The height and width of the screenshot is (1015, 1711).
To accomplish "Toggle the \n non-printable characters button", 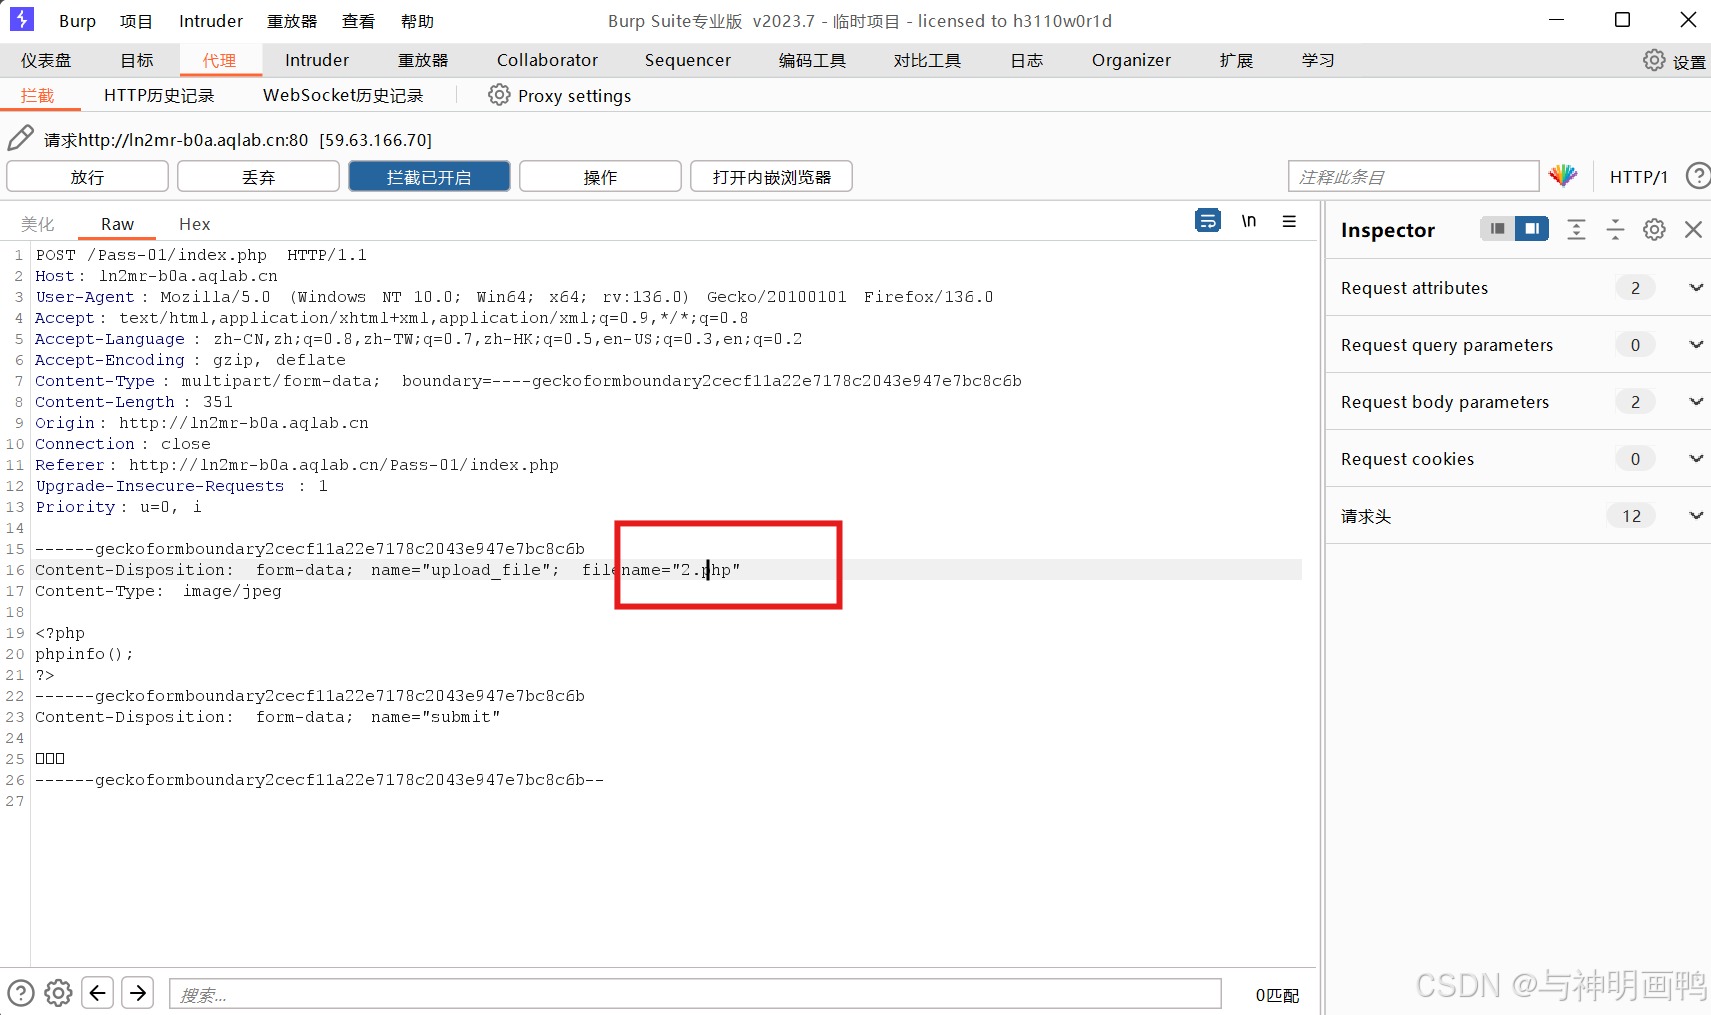I will [1249, 221].
